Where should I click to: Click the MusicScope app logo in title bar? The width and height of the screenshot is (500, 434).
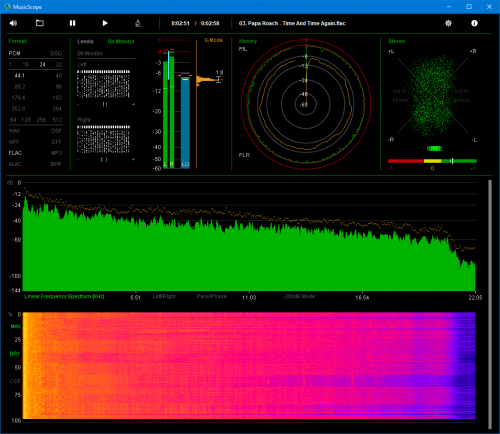pyautogui.click(x=7, y=7)
